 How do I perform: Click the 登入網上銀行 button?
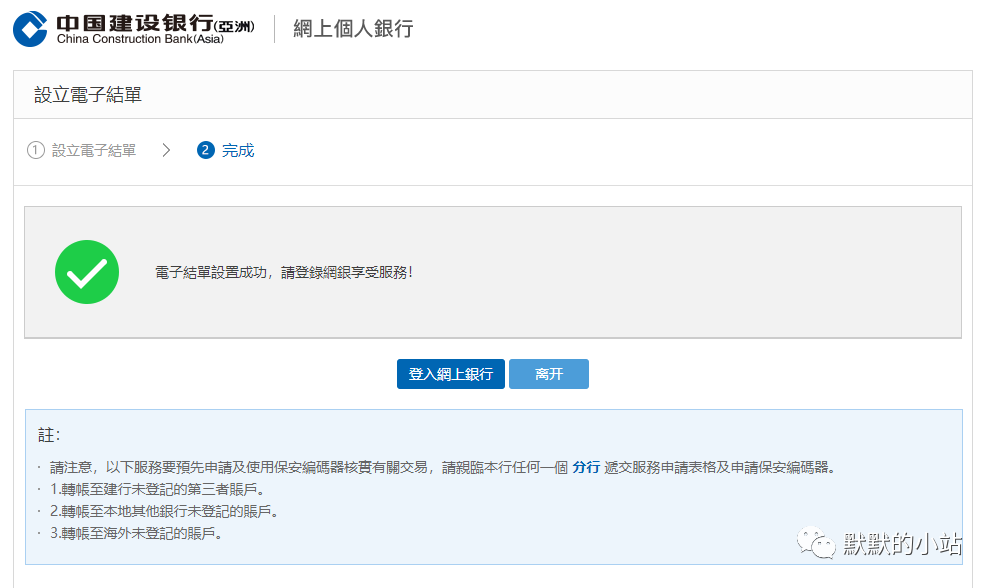[x=450, y=374]
